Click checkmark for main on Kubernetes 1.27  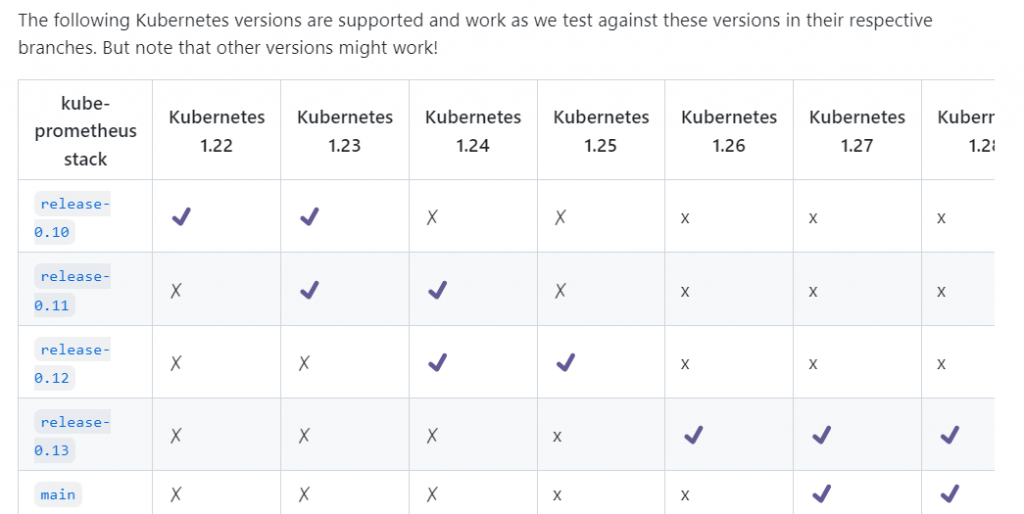(x=821, y=493)
